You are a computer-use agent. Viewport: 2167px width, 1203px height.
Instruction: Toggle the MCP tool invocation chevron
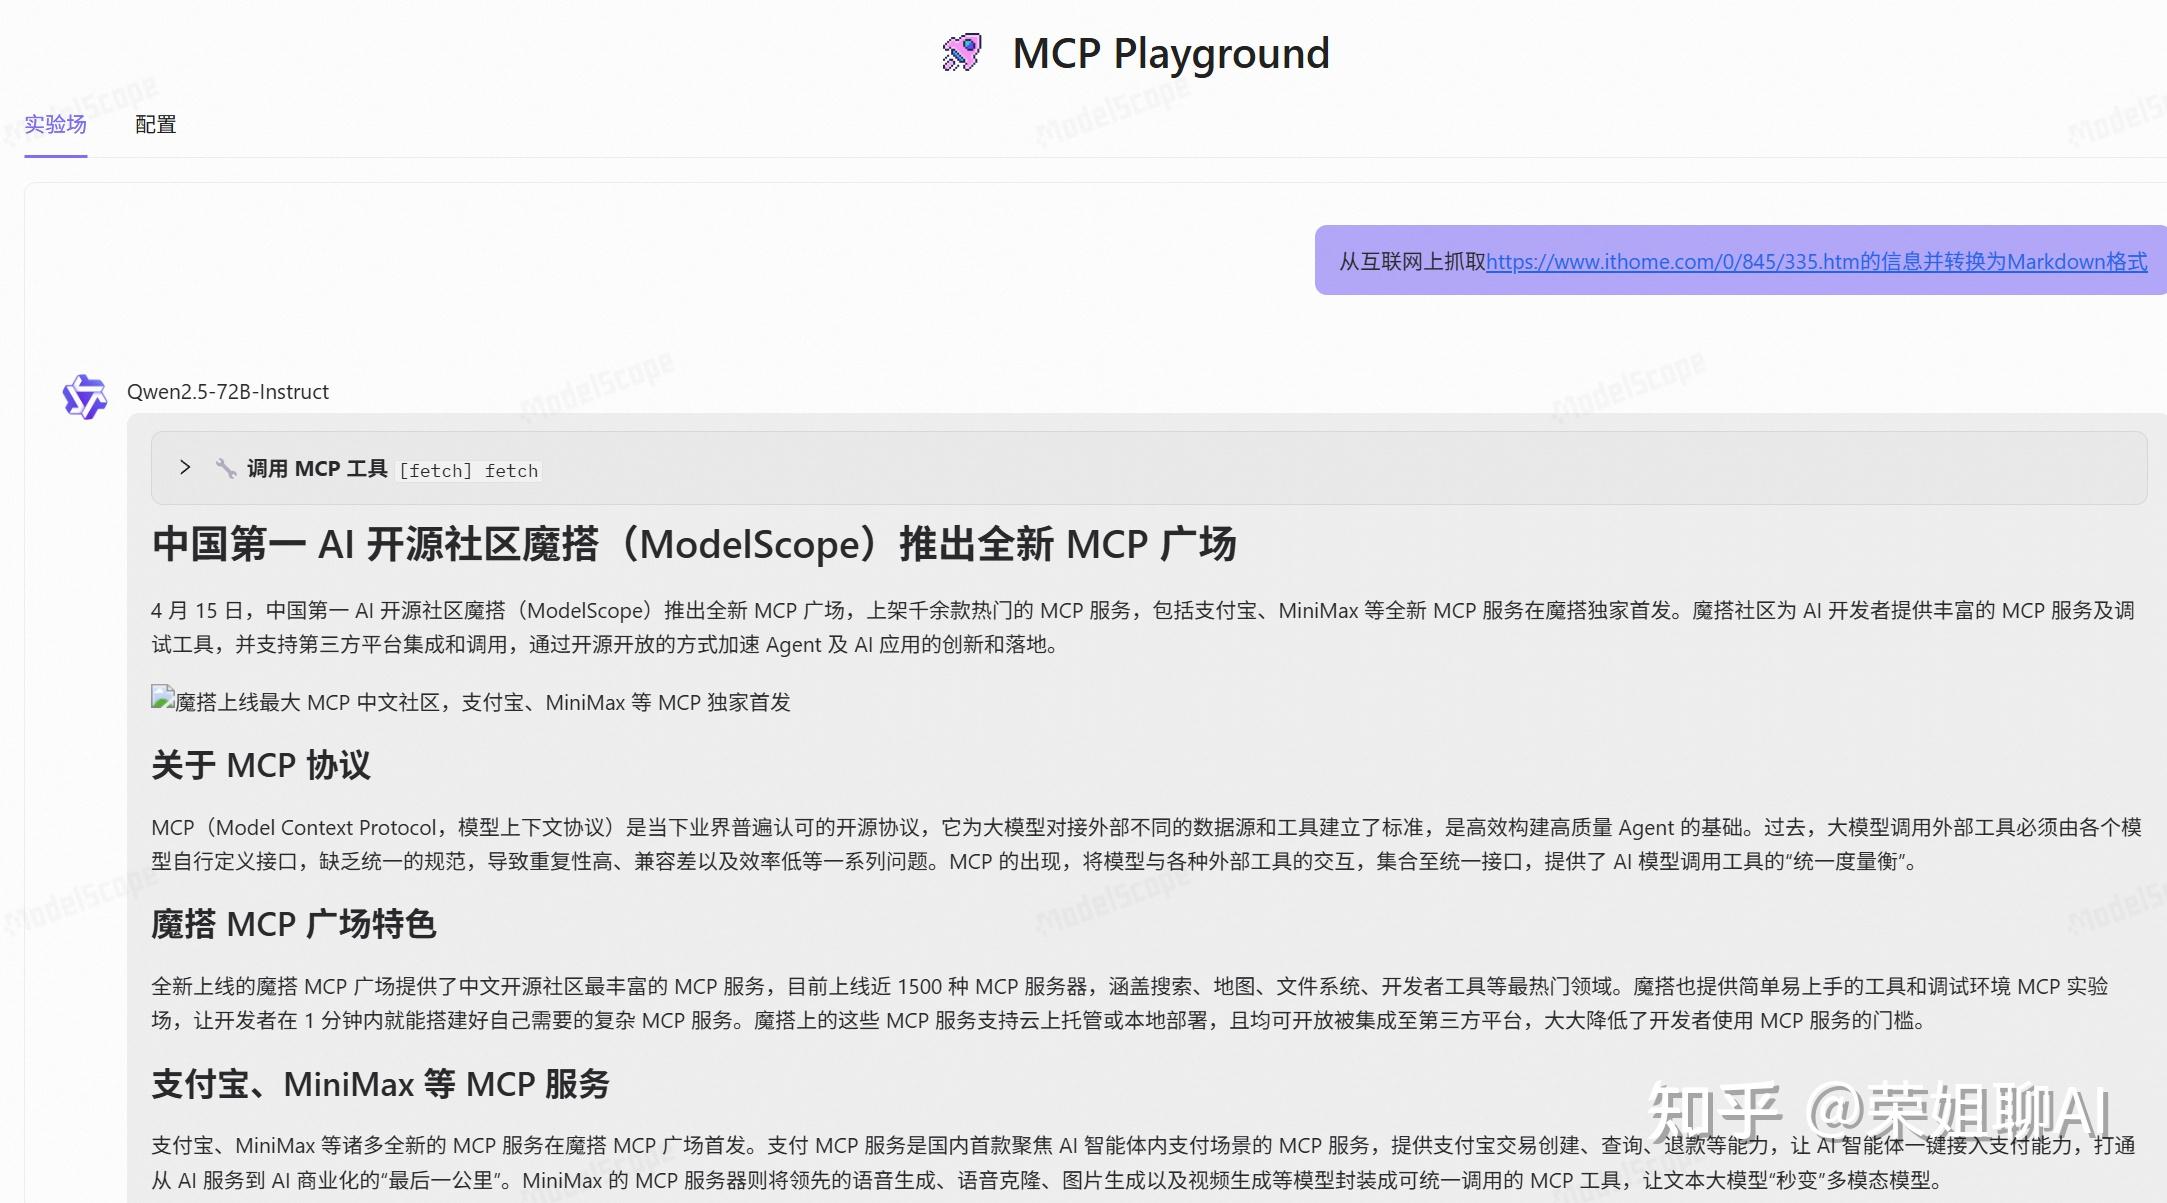click(x=184, y=467)
